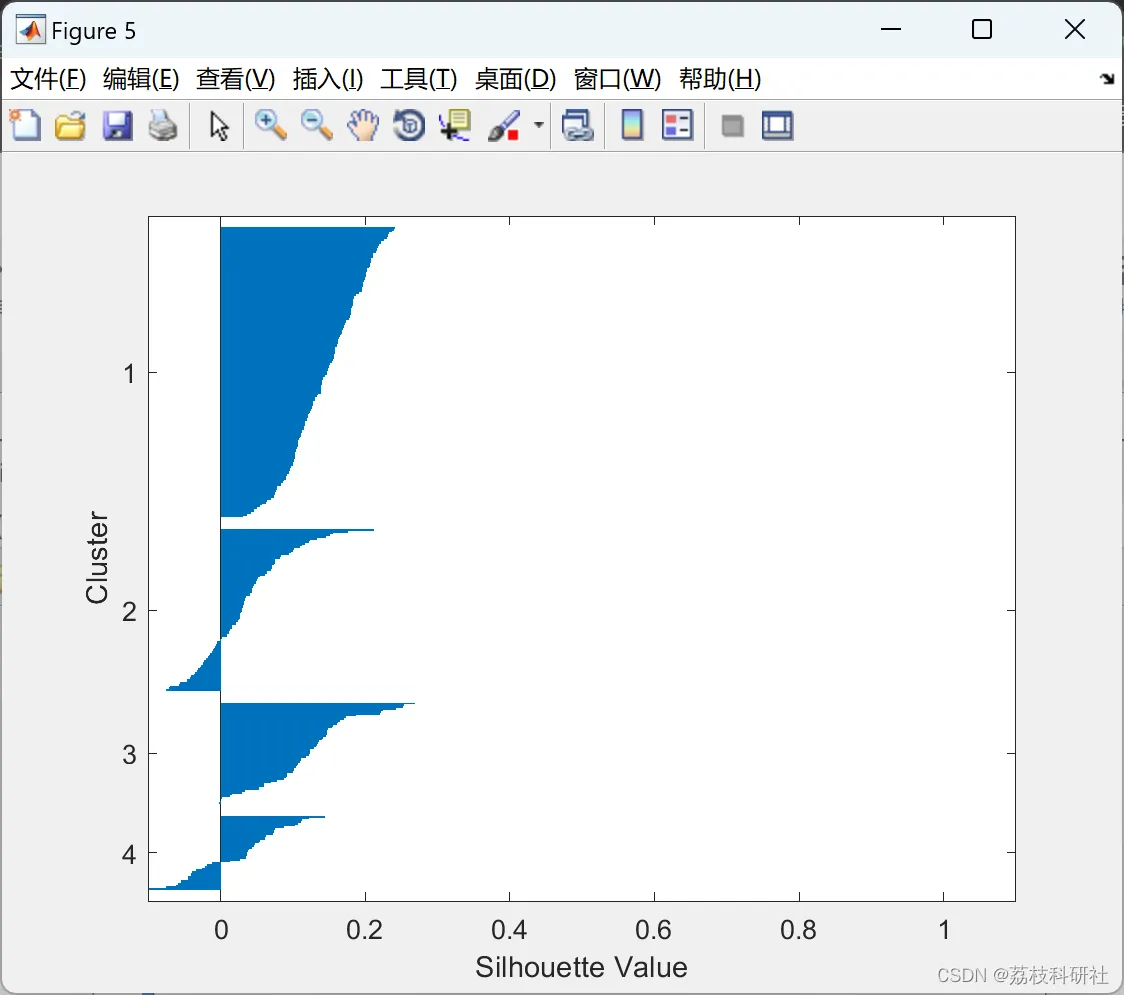Click the y-axis tick label 2
The image size is (1124, 995).
point(129,611)
